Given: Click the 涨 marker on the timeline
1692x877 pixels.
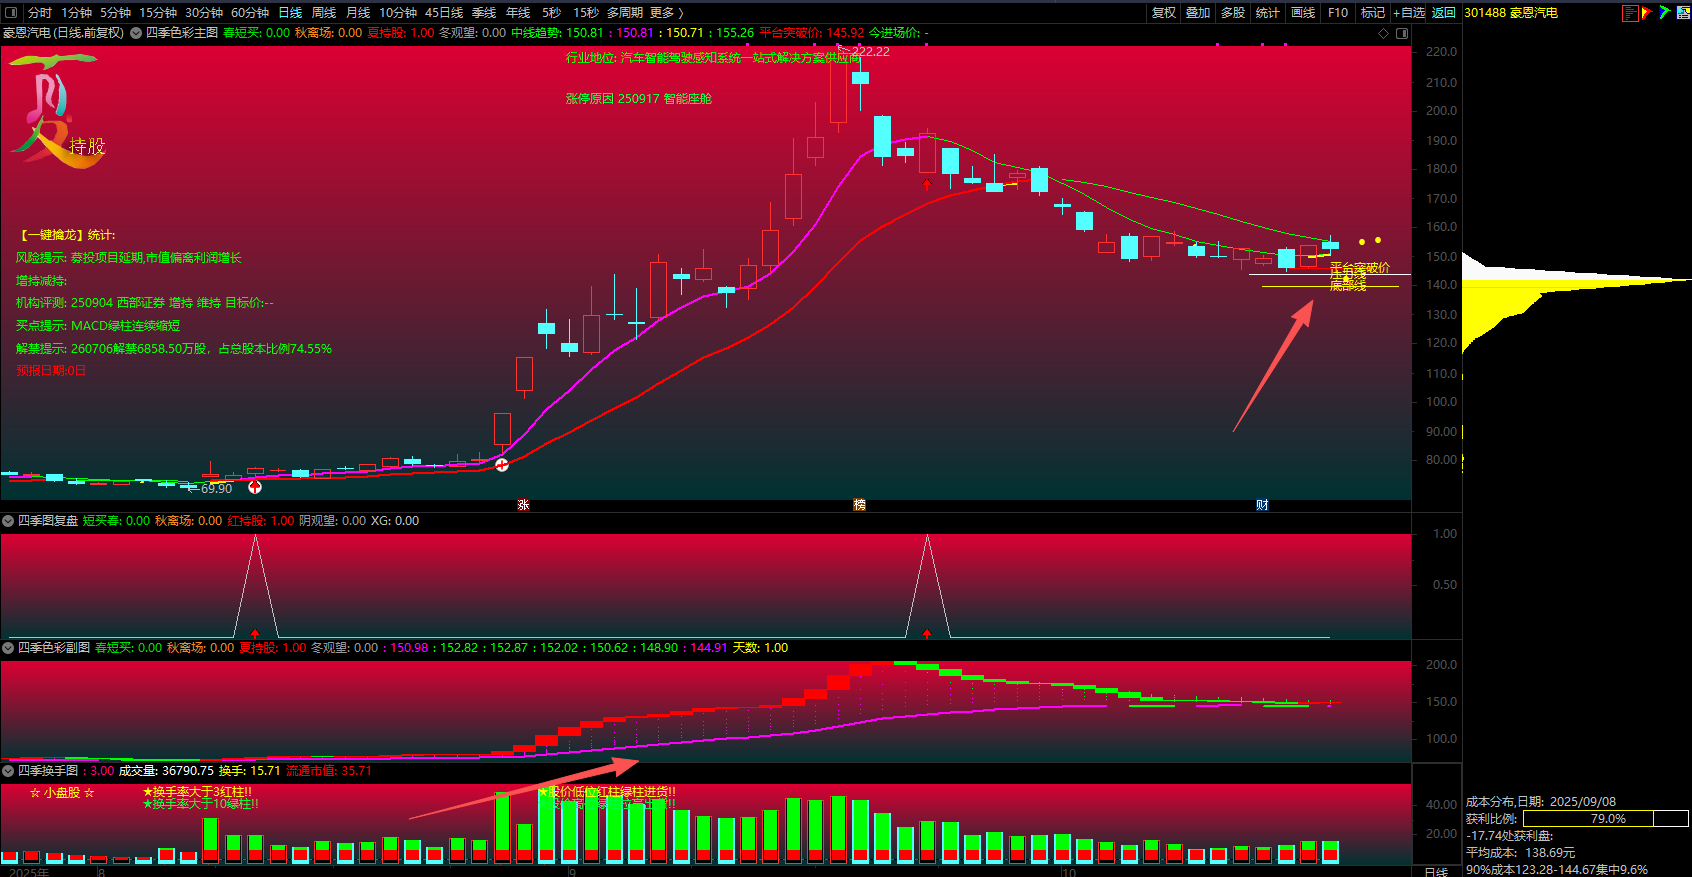Looking at the screenshot, I should click(523, 505).
